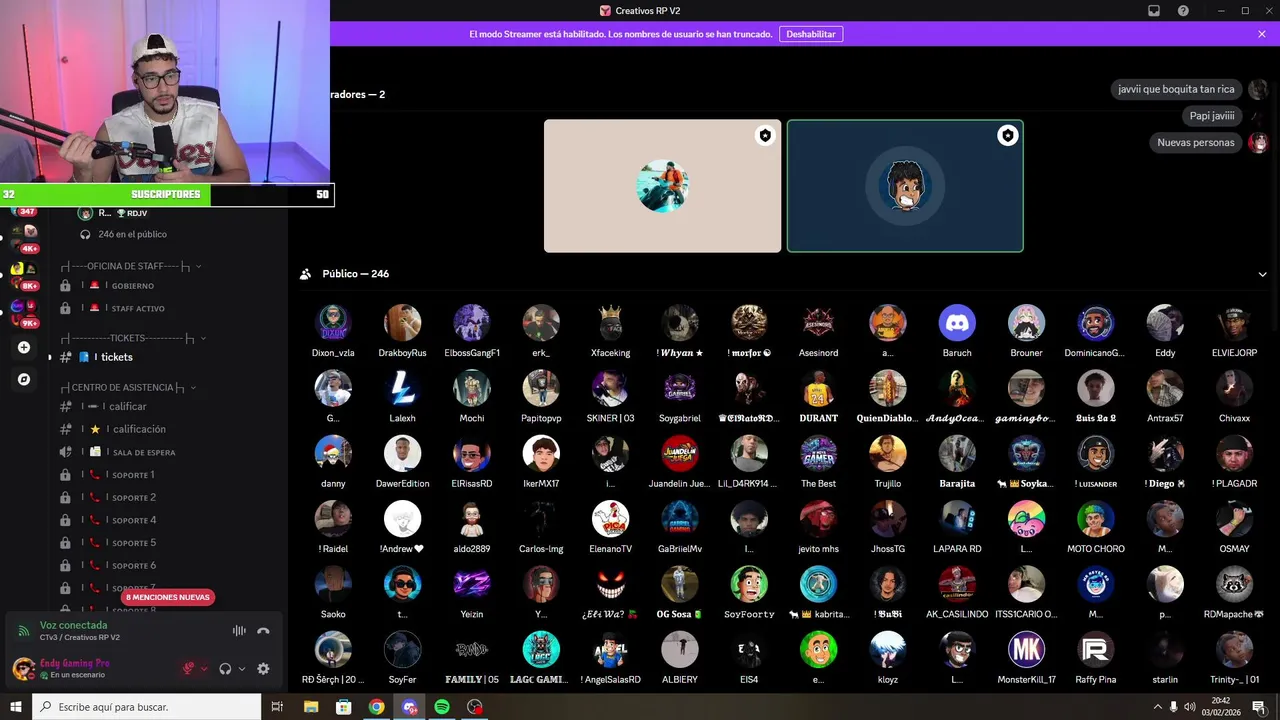The height and width of the screenshot is (720, 1280).
Task: Click the Windows search box
Action: pyautogui.click(x=148, y=707)
